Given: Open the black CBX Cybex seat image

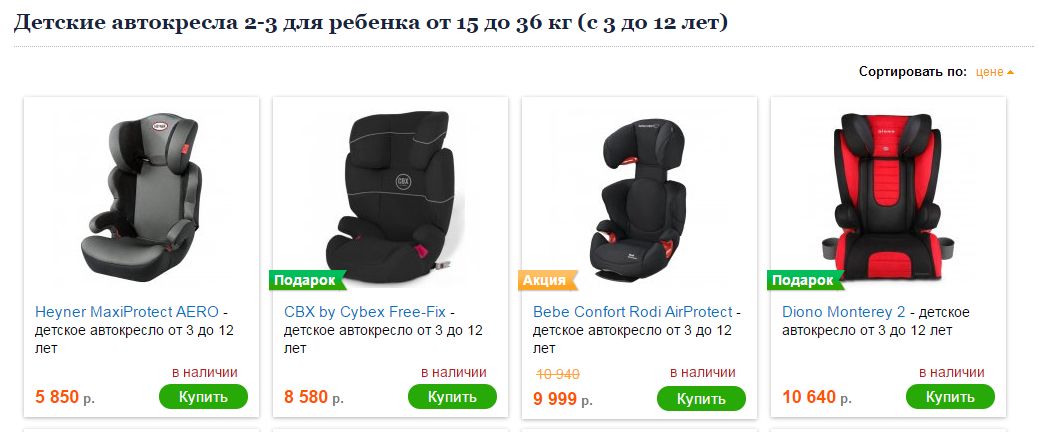Looking at the screenshot, I should [391, 198].
